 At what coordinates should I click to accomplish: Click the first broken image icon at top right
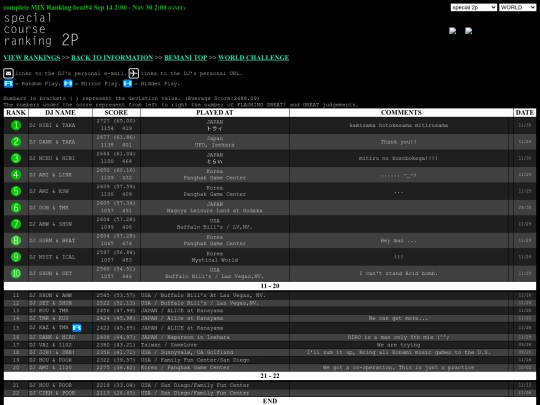(453, 31)
